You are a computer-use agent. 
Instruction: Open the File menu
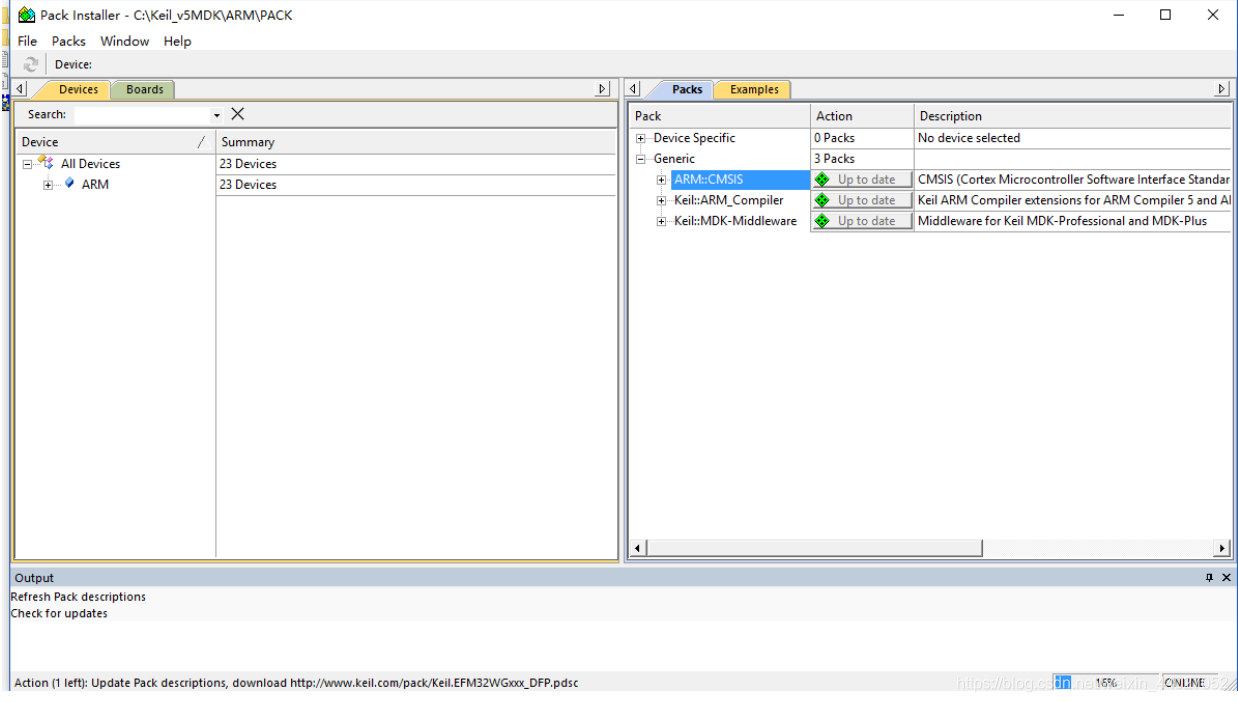tap(27, 41)
